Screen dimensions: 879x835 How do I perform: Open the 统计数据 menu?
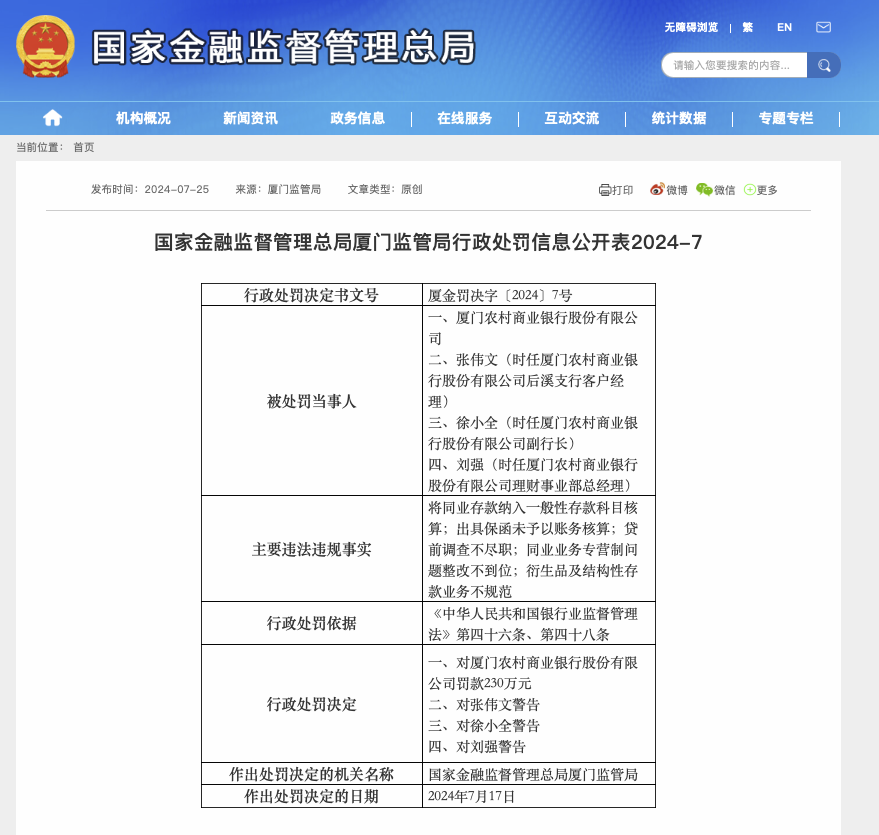[678, 118]
